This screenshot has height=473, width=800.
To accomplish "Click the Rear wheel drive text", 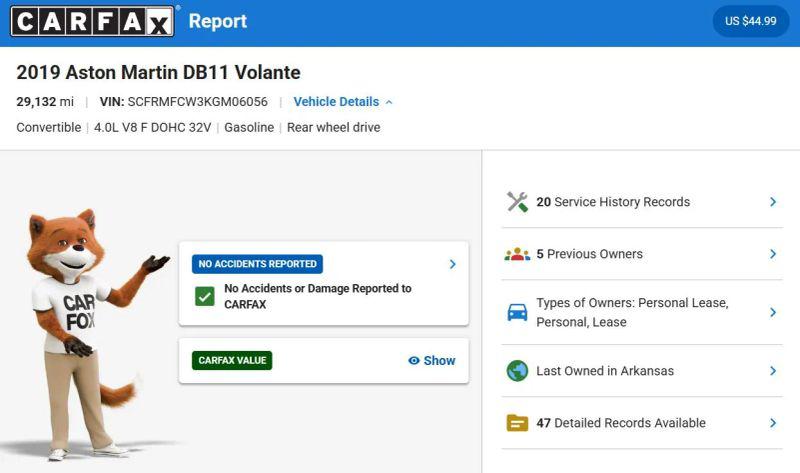I will [334, 127].
